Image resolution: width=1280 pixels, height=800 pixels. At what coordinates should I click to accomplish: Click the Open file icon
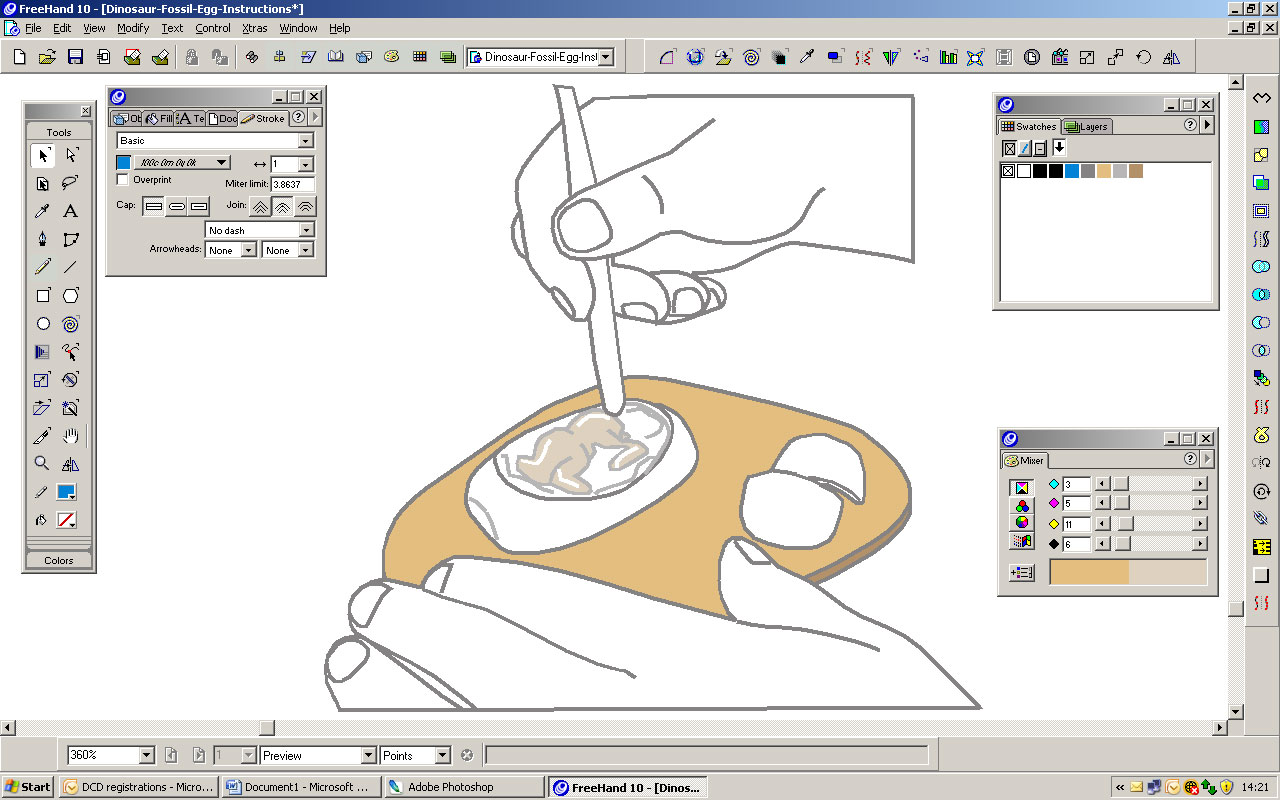47,57
